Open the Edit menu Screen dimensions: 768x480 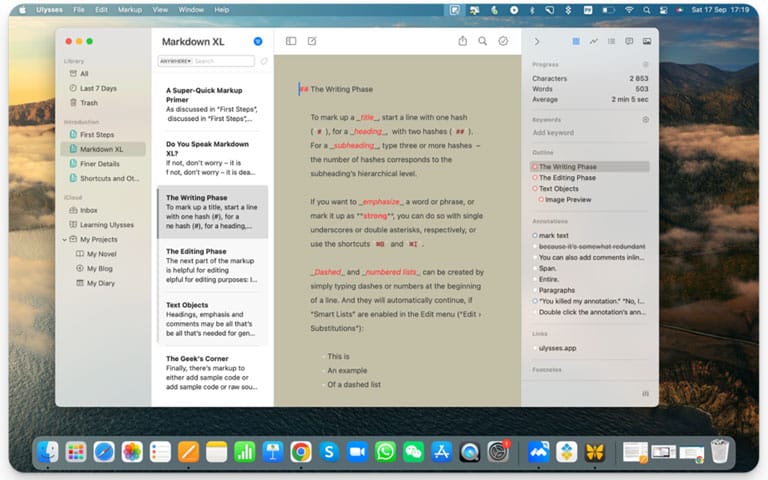click(101, 10)
